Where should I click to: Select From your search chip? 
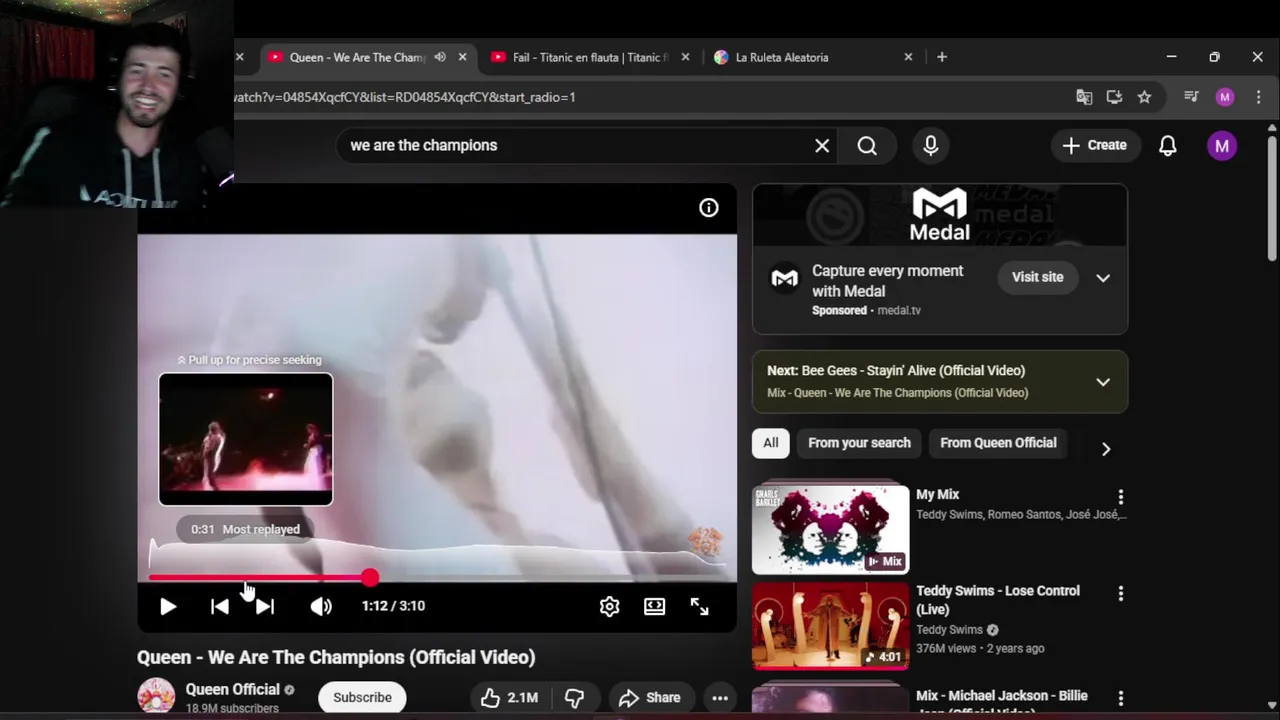click(859, 443)
